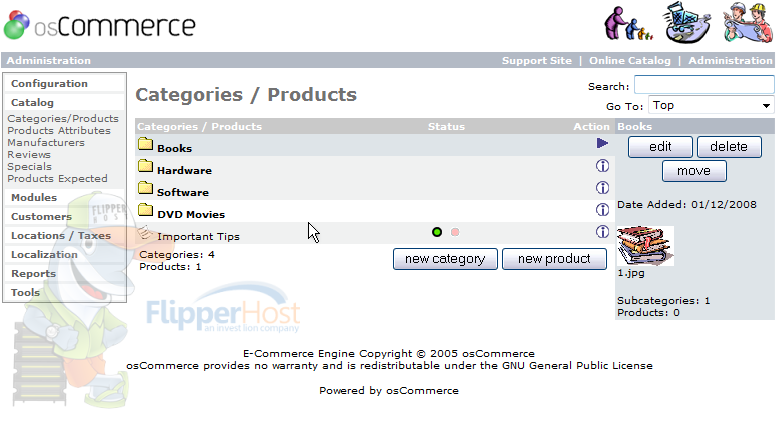Viewport: 776px width, 422px height.
Task: Open the DVD Movies category name link
Action: [191, 215]
